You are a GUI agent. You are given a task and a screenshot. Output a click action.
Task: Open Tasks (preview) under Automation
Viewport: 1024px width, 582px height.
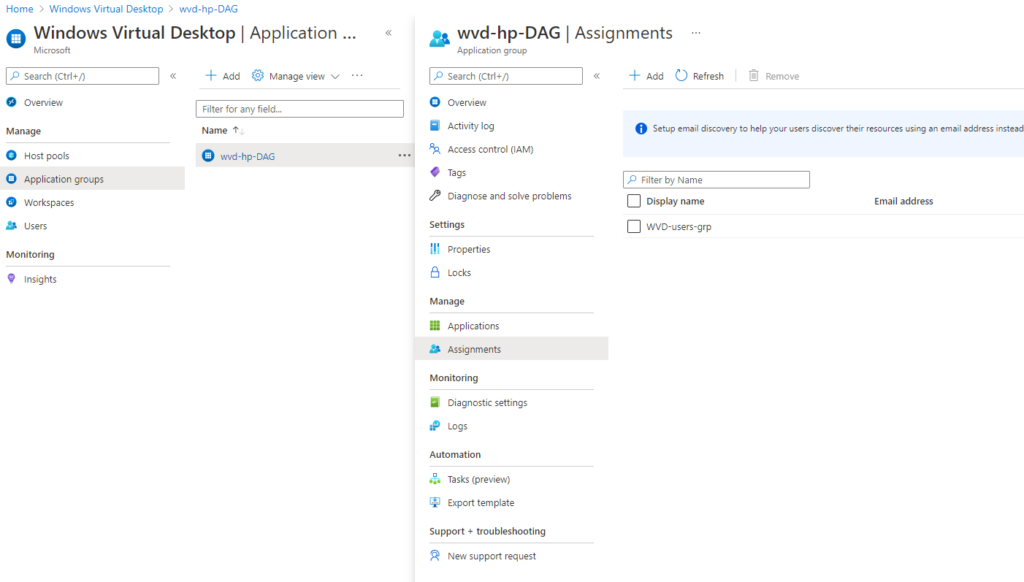click(x=478, y=479)
